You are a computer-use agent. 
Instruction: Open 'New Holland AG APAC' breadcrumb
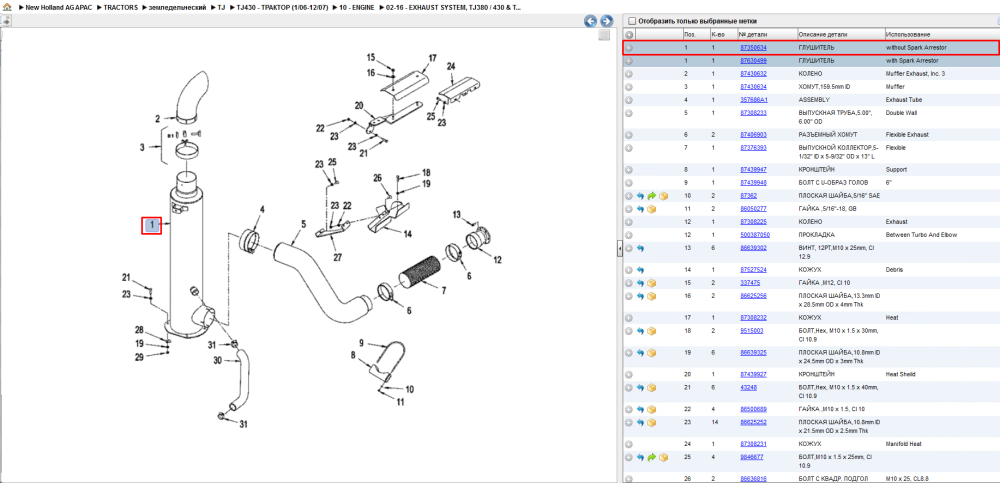click(x=59, y=7)
